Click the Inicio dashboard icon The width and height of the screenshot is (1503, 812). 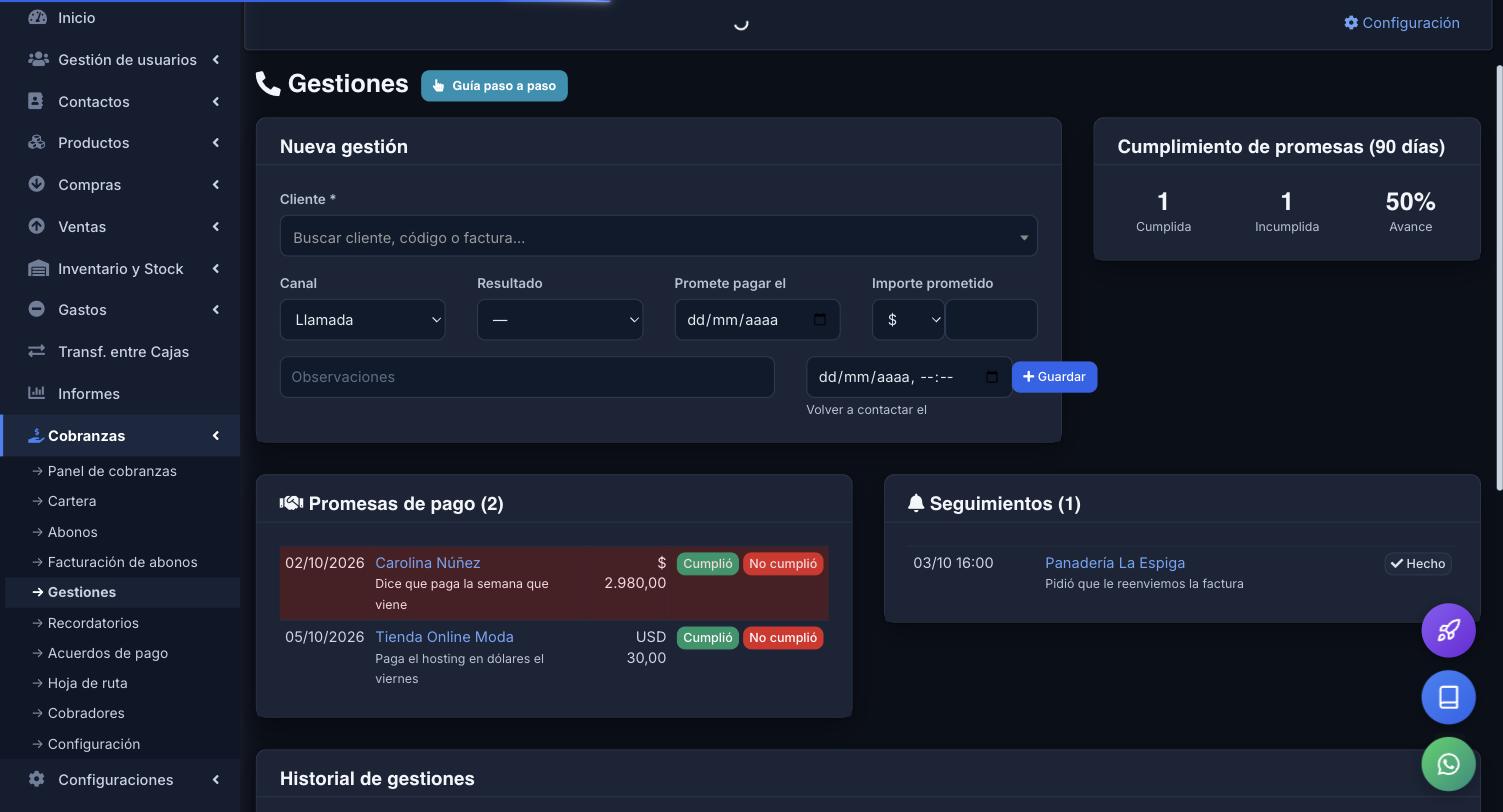pos(37,17)
